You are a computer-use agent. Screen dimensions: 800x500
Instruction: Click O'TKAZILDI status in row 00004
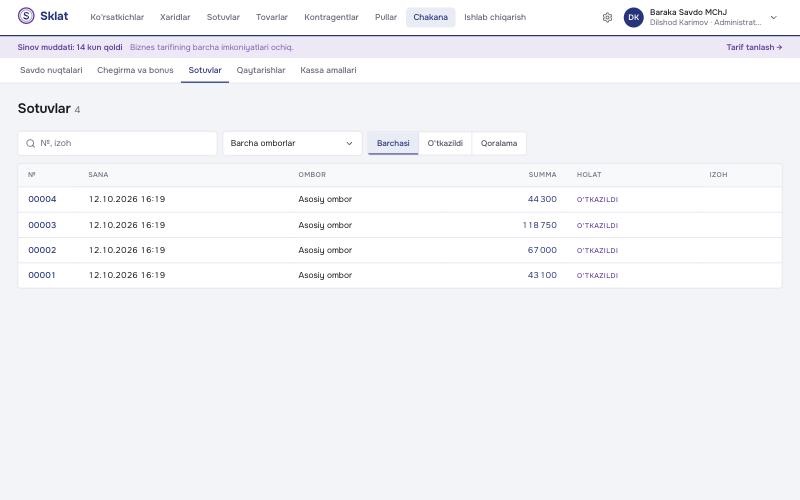pyautogui.click(x=597, y=199)
